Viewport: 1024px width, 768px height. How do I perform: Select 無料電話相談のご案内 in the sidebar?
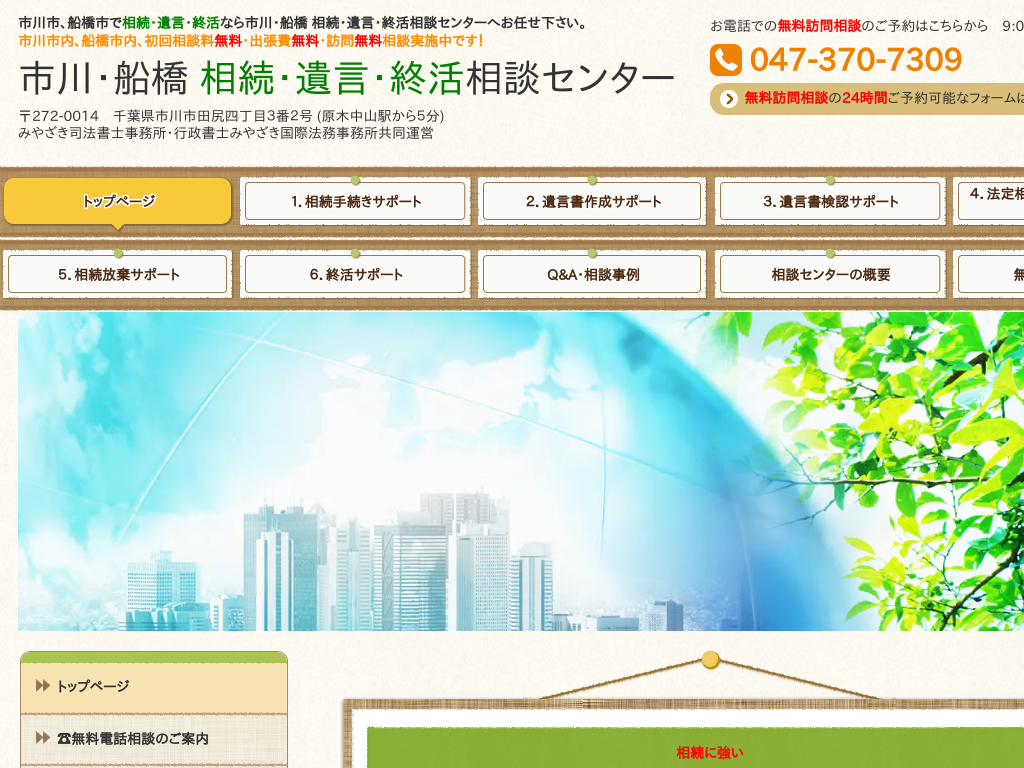[154, 738]
